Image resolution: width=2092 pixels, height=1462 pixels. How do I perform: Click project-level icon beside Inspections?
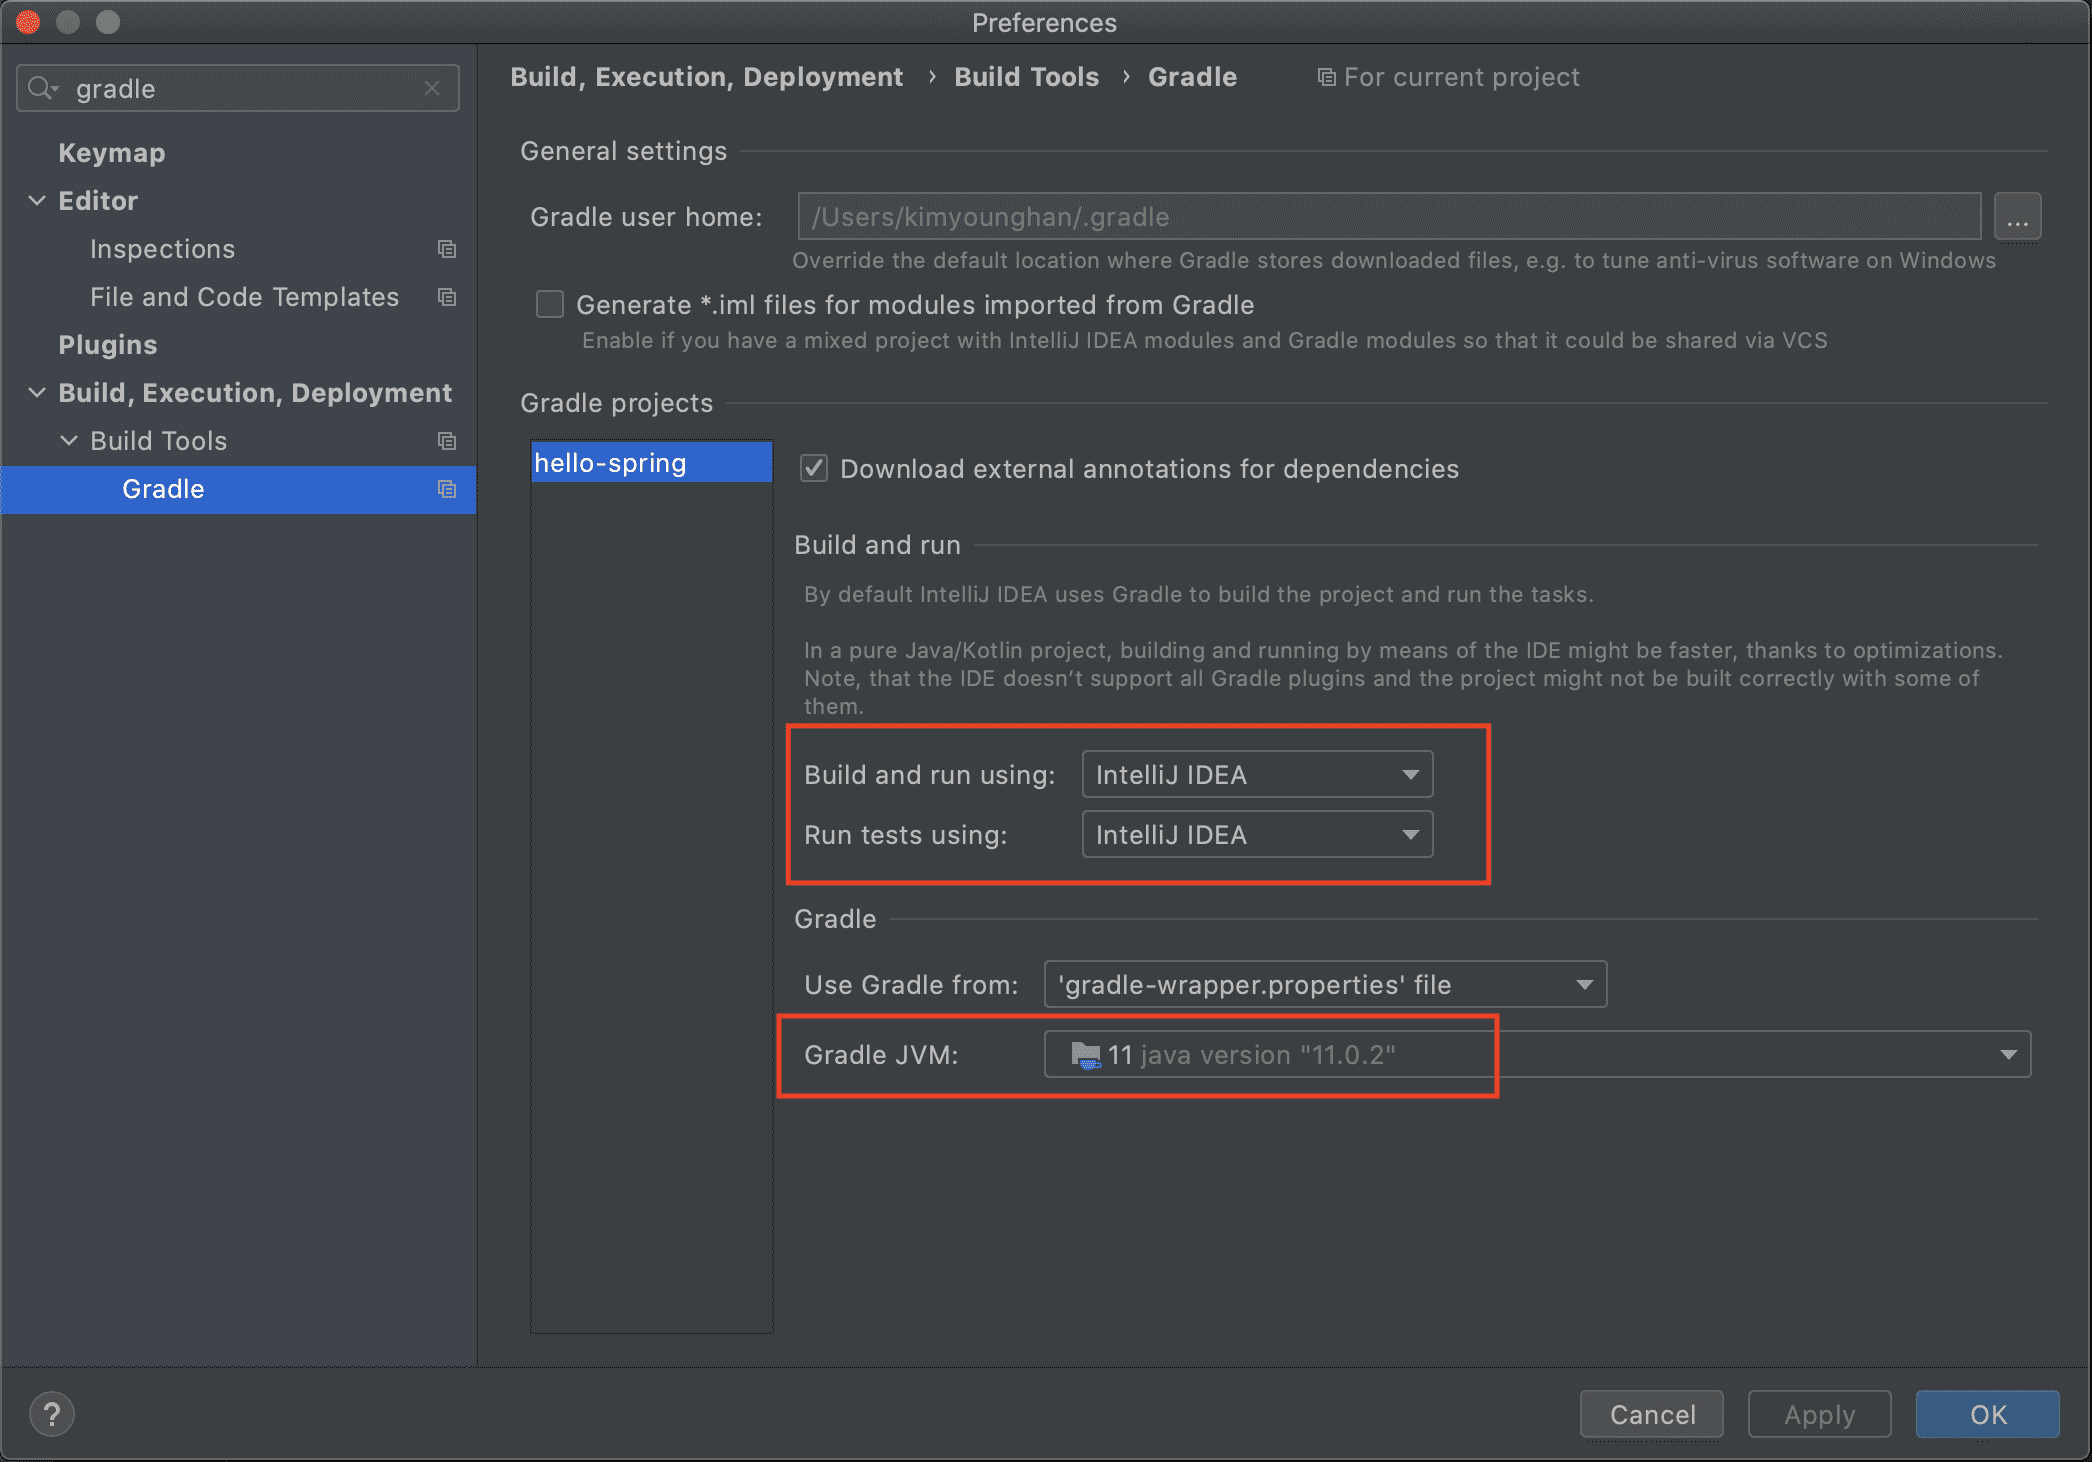click(447, 249)
